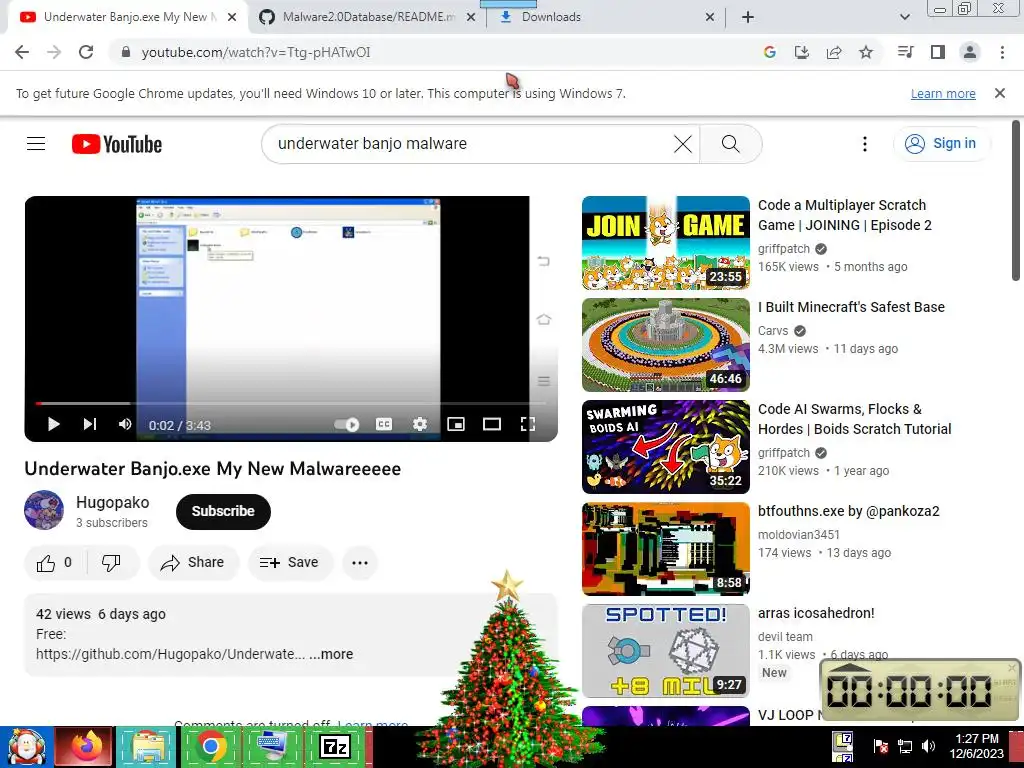Image resolution: width=1024 pixels, height=768 pixels.
Task: Open the Chrome side panel
Action: (x=938, y=52)
